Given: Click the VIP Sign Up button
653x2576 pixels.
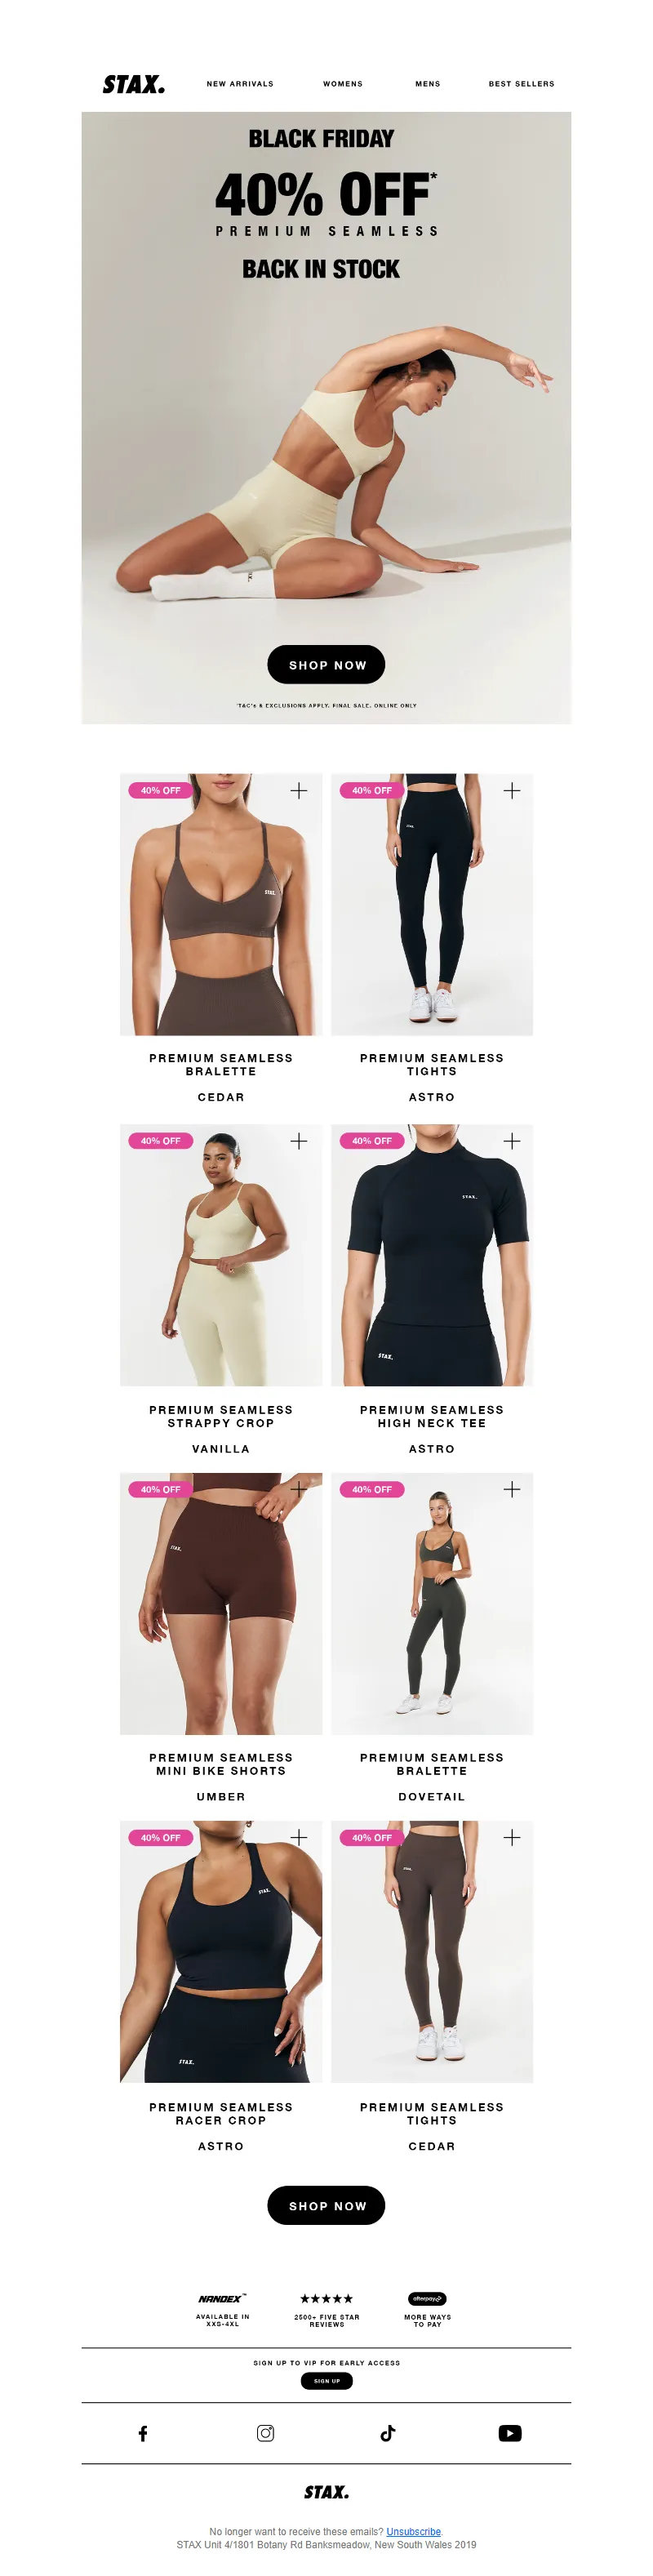Looking at the screenshot, I should click(326, 2381).
